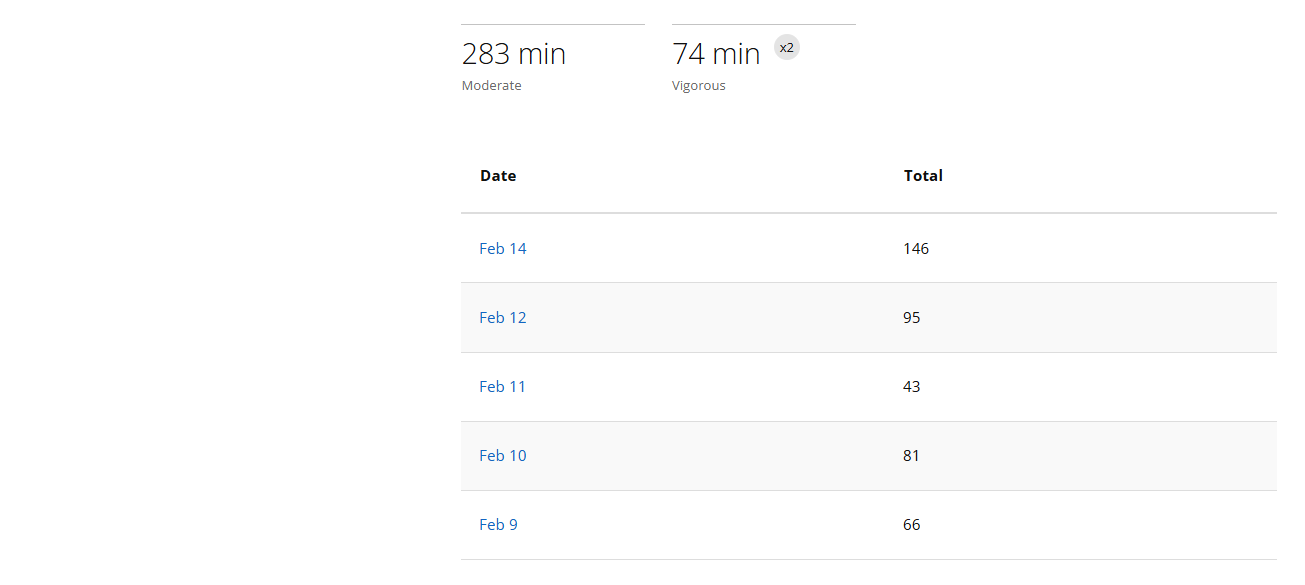
Task: Open the Feb 11 entry
Action: 503,387
